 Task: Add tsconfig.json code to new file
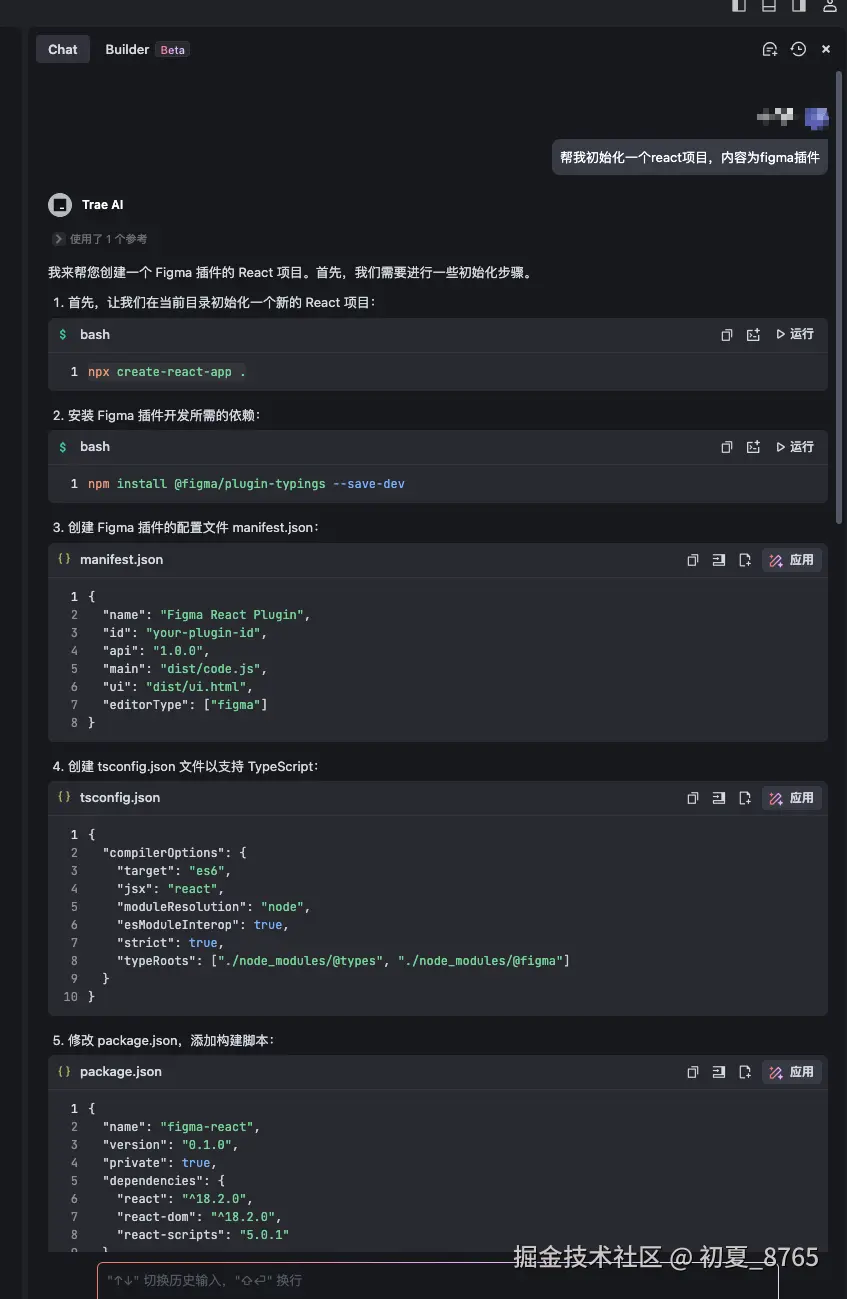(x=745, y=798)
